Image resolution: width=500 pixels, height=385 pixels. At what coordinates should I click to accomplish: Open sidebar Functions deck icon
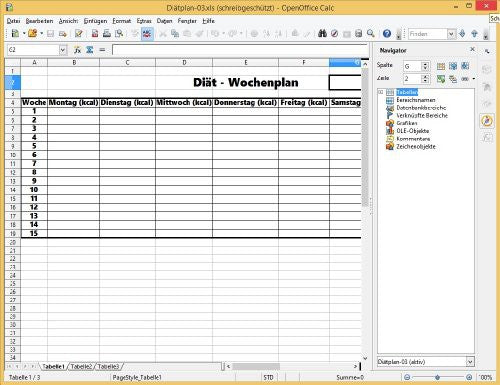coord(487,137)
